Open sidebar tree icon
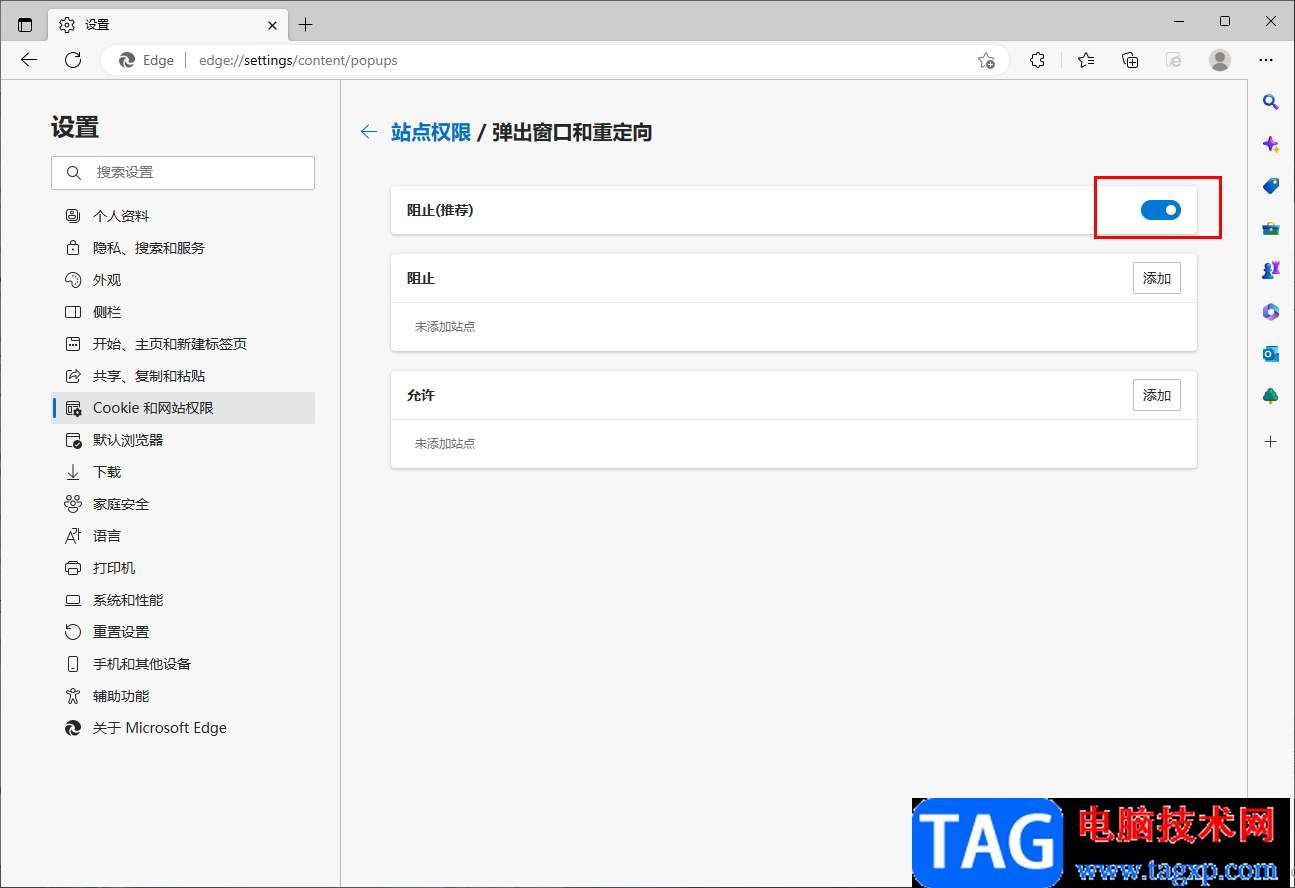This screenshot has width=1295, height=888. [x=1271, y=396]
